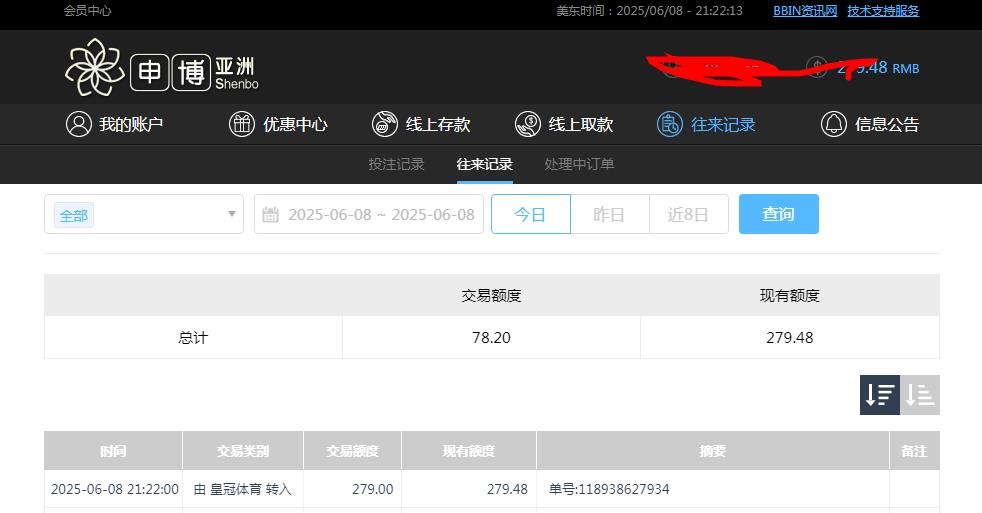
Task: Click the total balance 279.48 cell
Action: pos(790,338)
